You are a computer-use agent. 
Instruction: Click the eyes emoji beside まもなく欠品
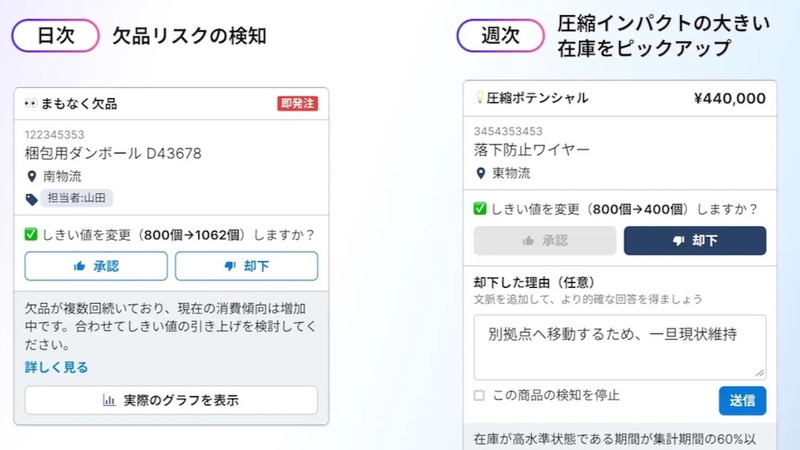point(31,104)
